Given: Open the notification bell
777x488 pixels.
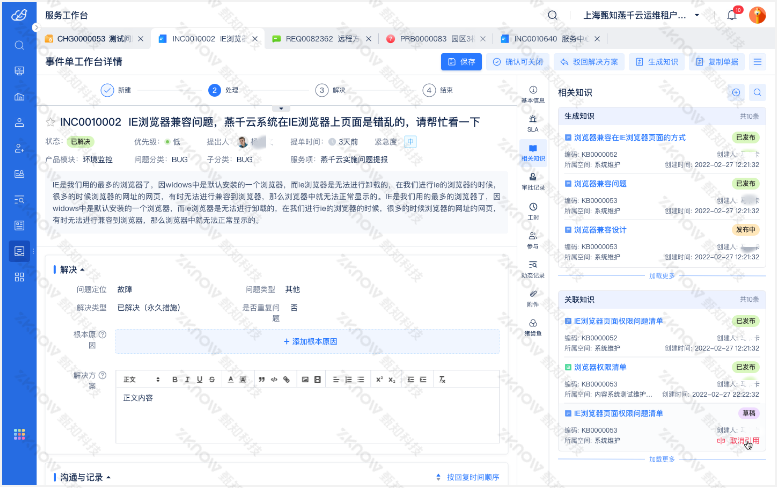Looking at the screenshot, I should [732, 15].
